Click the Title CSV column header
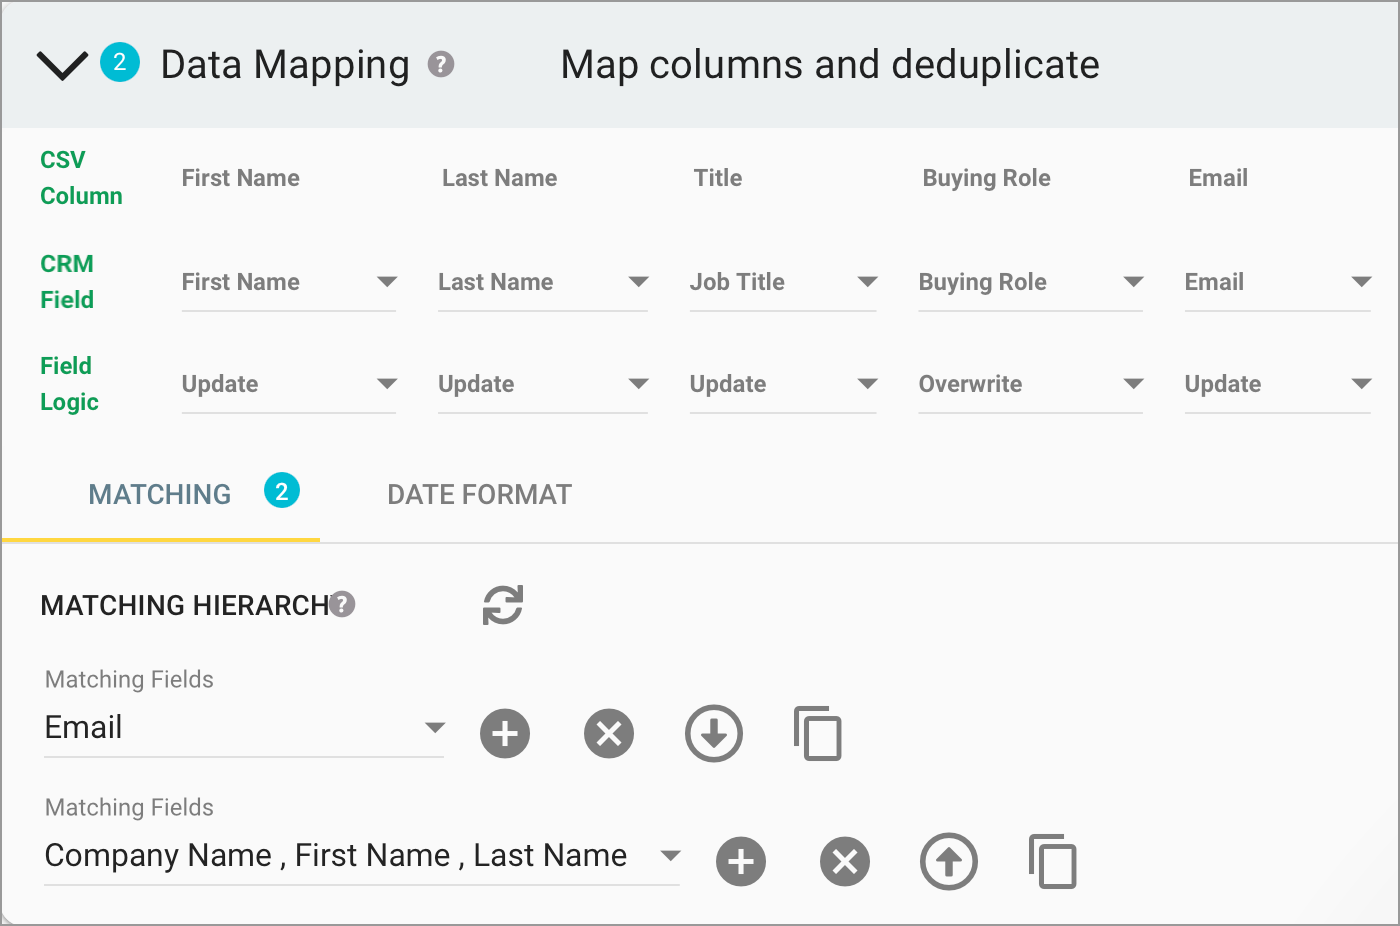The width and height of the screenshot is (1400, 926). (718, 178)
